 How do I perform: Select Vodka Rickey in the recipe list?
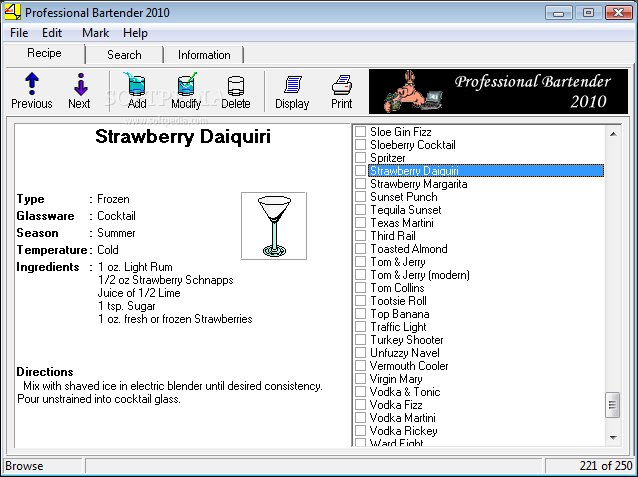coord(403,431)
